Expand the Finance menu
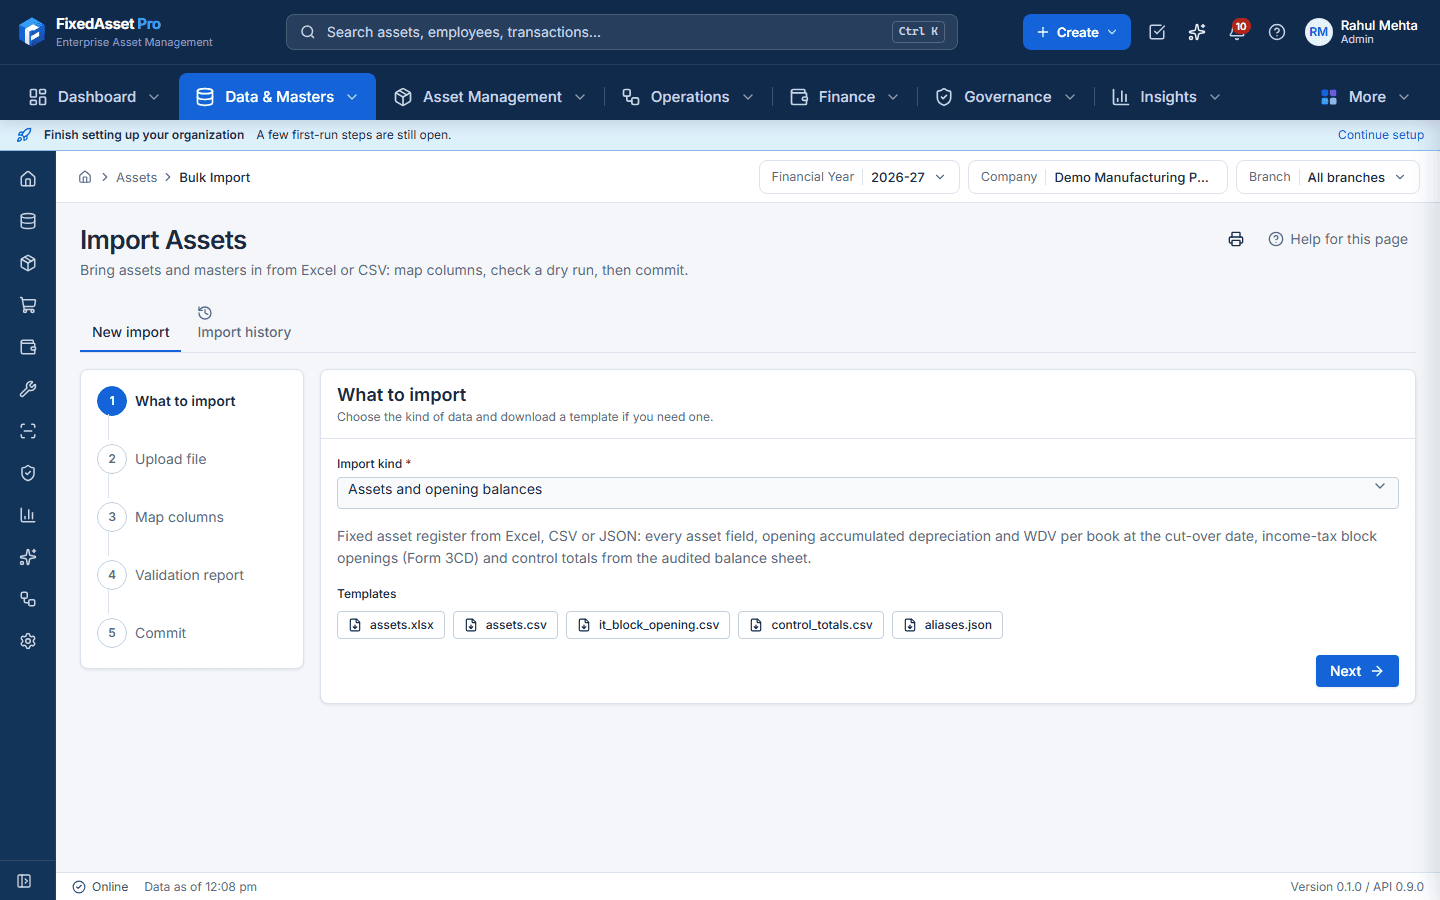This screenshot has height=900, width=1440. pyautogui.click(x=844, y=97)
